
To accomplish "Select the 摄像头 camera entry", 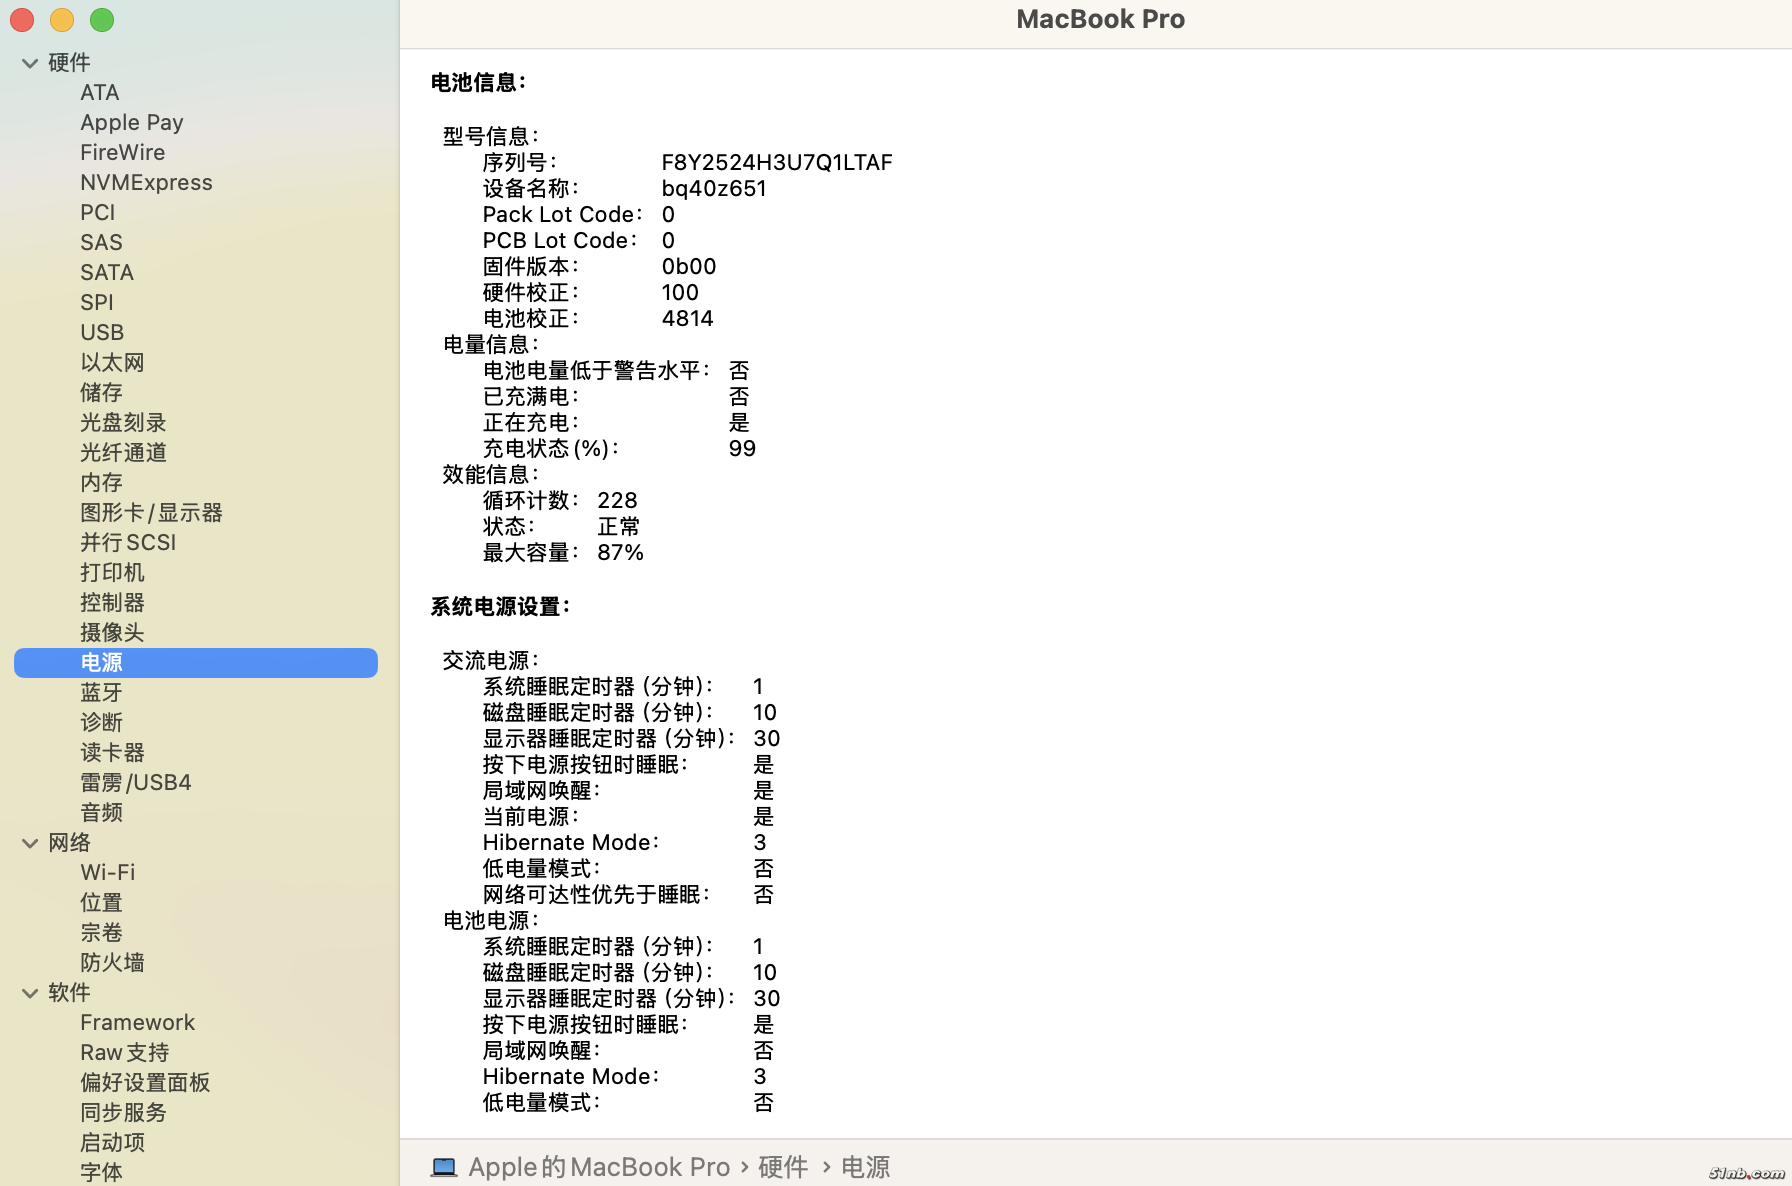I will 112,632.
